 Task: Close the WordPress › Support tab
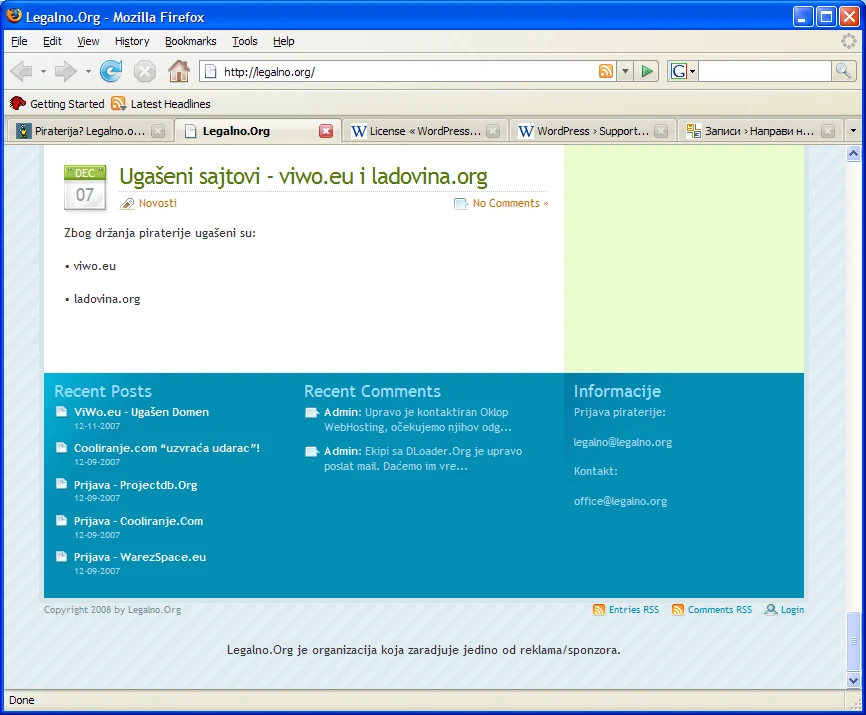(x=661, y=131)
